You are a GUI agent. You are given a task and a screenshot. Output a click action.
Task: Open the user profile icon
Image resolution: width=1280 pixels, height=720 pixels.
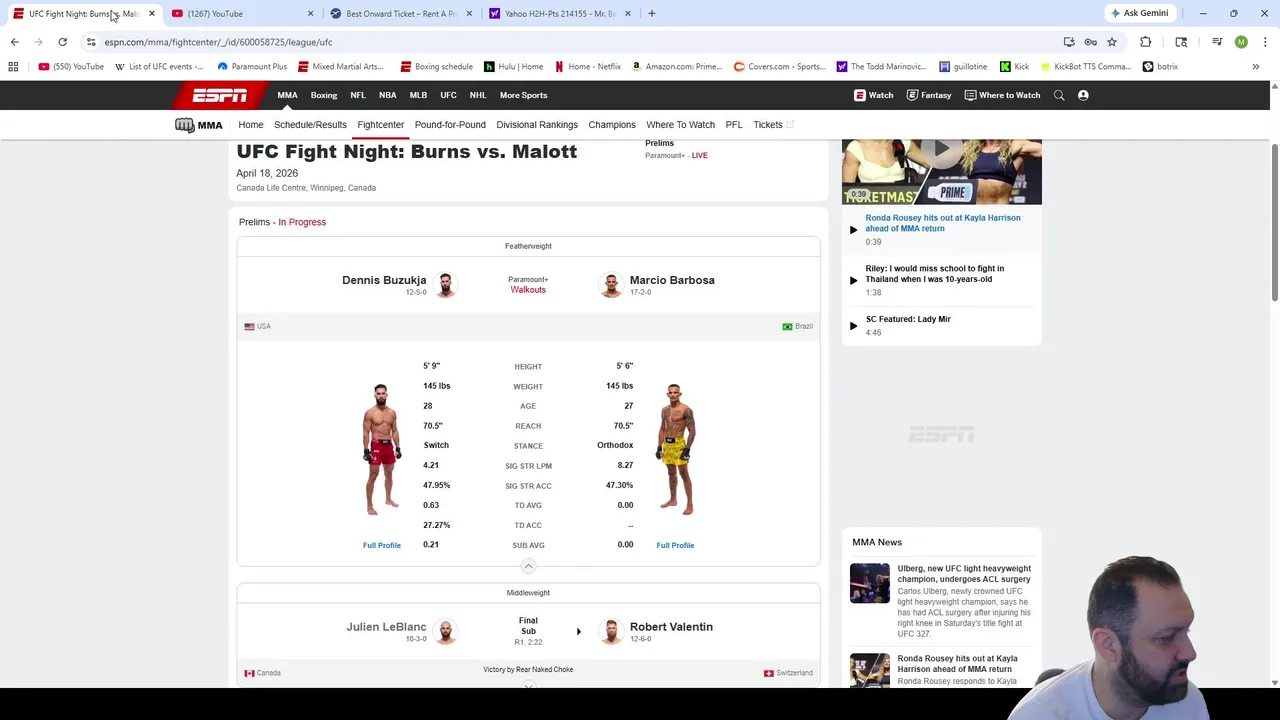pyautogui.click(x=1083, y=95)
